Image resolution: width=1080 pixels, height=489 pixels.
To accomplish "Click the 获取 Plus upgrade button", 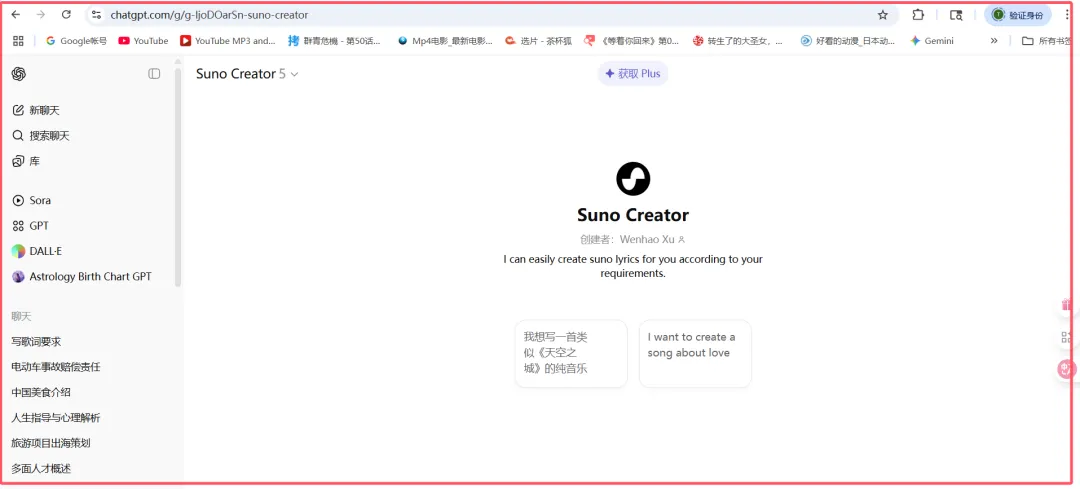I will click(x=633, y=74).
